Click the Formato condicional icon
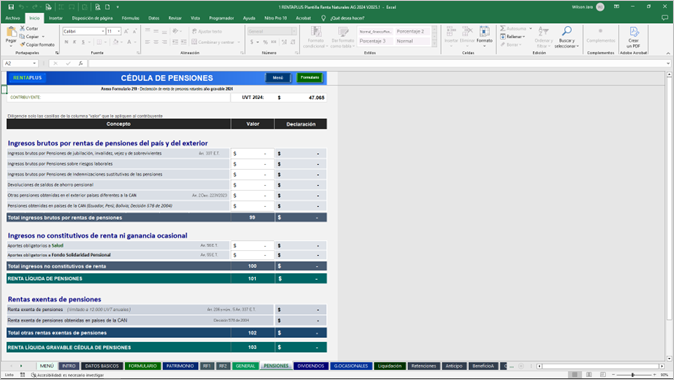 [316, 32]
